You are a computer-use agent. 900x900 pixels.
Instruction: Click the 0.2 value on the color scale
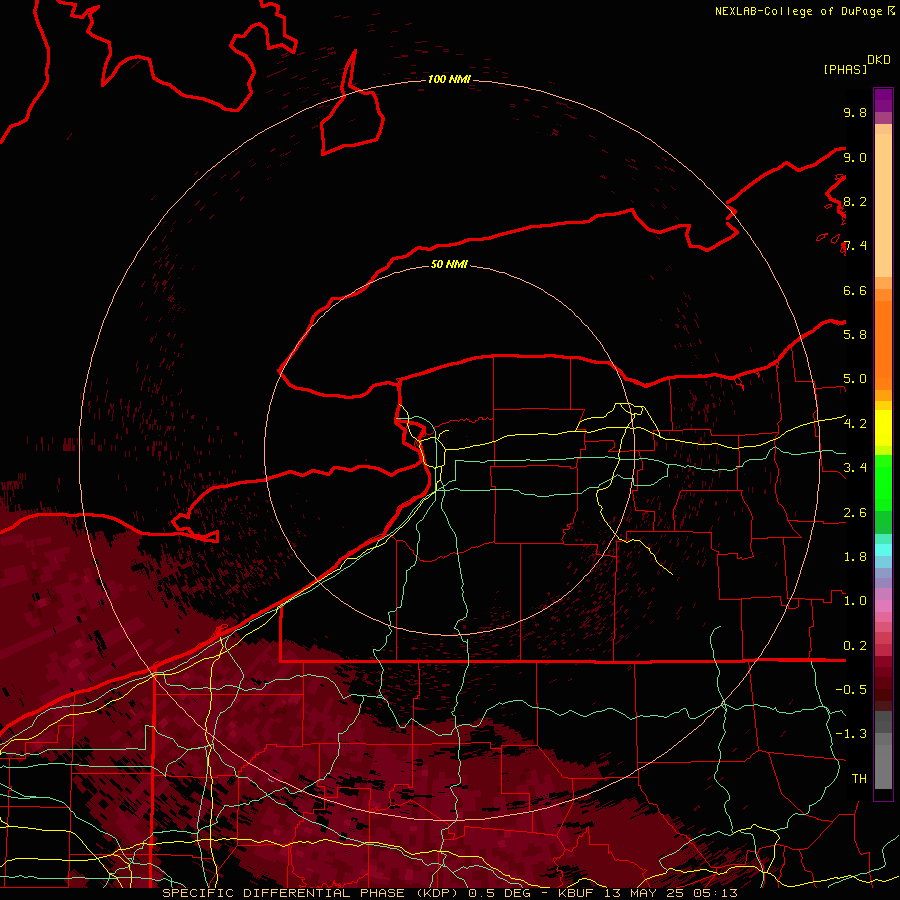pos(855,645)
